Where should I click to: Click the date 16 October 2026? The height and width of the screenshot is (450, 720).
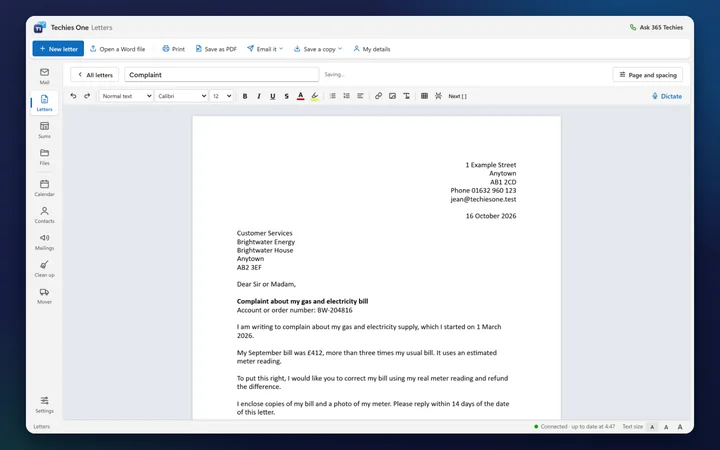(491, 216)
